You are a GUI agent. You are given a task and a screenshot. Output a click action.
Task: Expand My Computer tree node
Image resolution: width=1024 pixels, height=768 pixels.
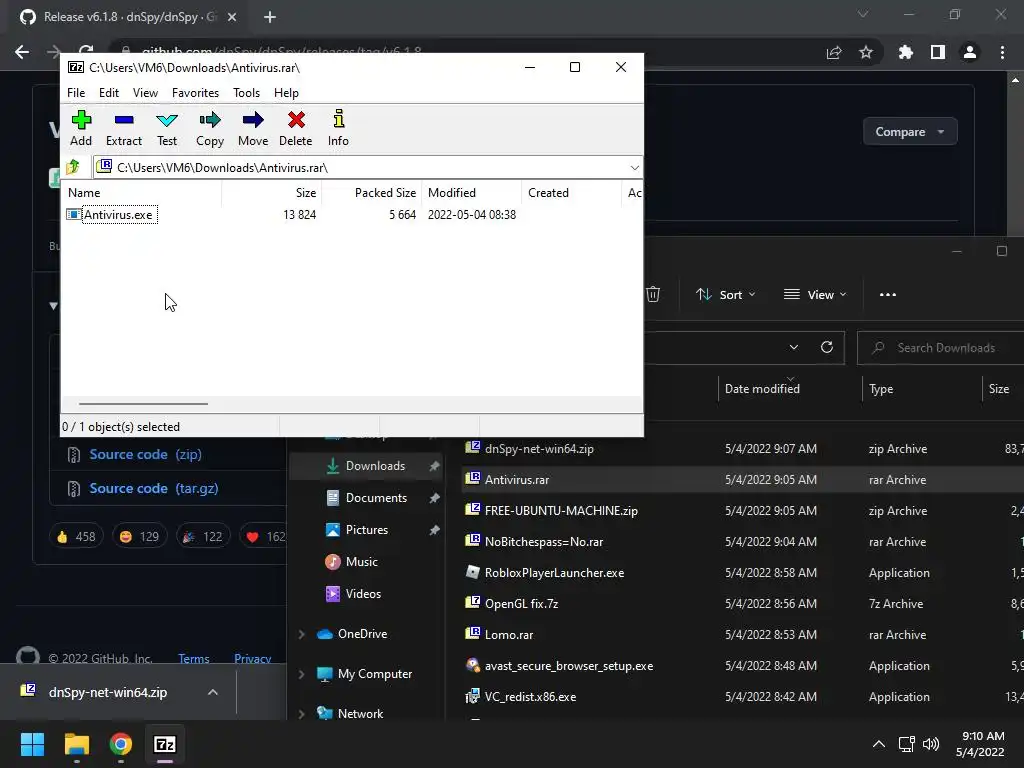click(x=302, y=674)
